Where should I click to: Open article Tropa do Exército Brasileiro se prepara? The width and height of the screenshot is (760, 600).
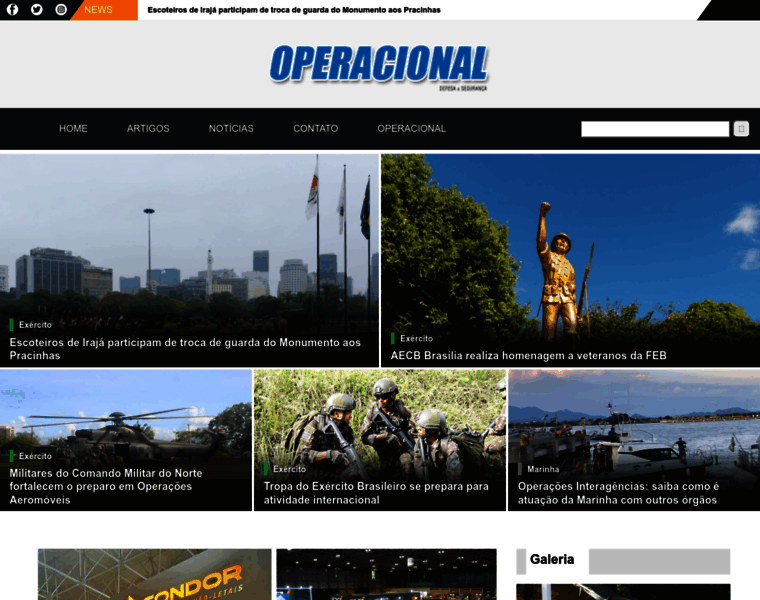tap(376, 493)
